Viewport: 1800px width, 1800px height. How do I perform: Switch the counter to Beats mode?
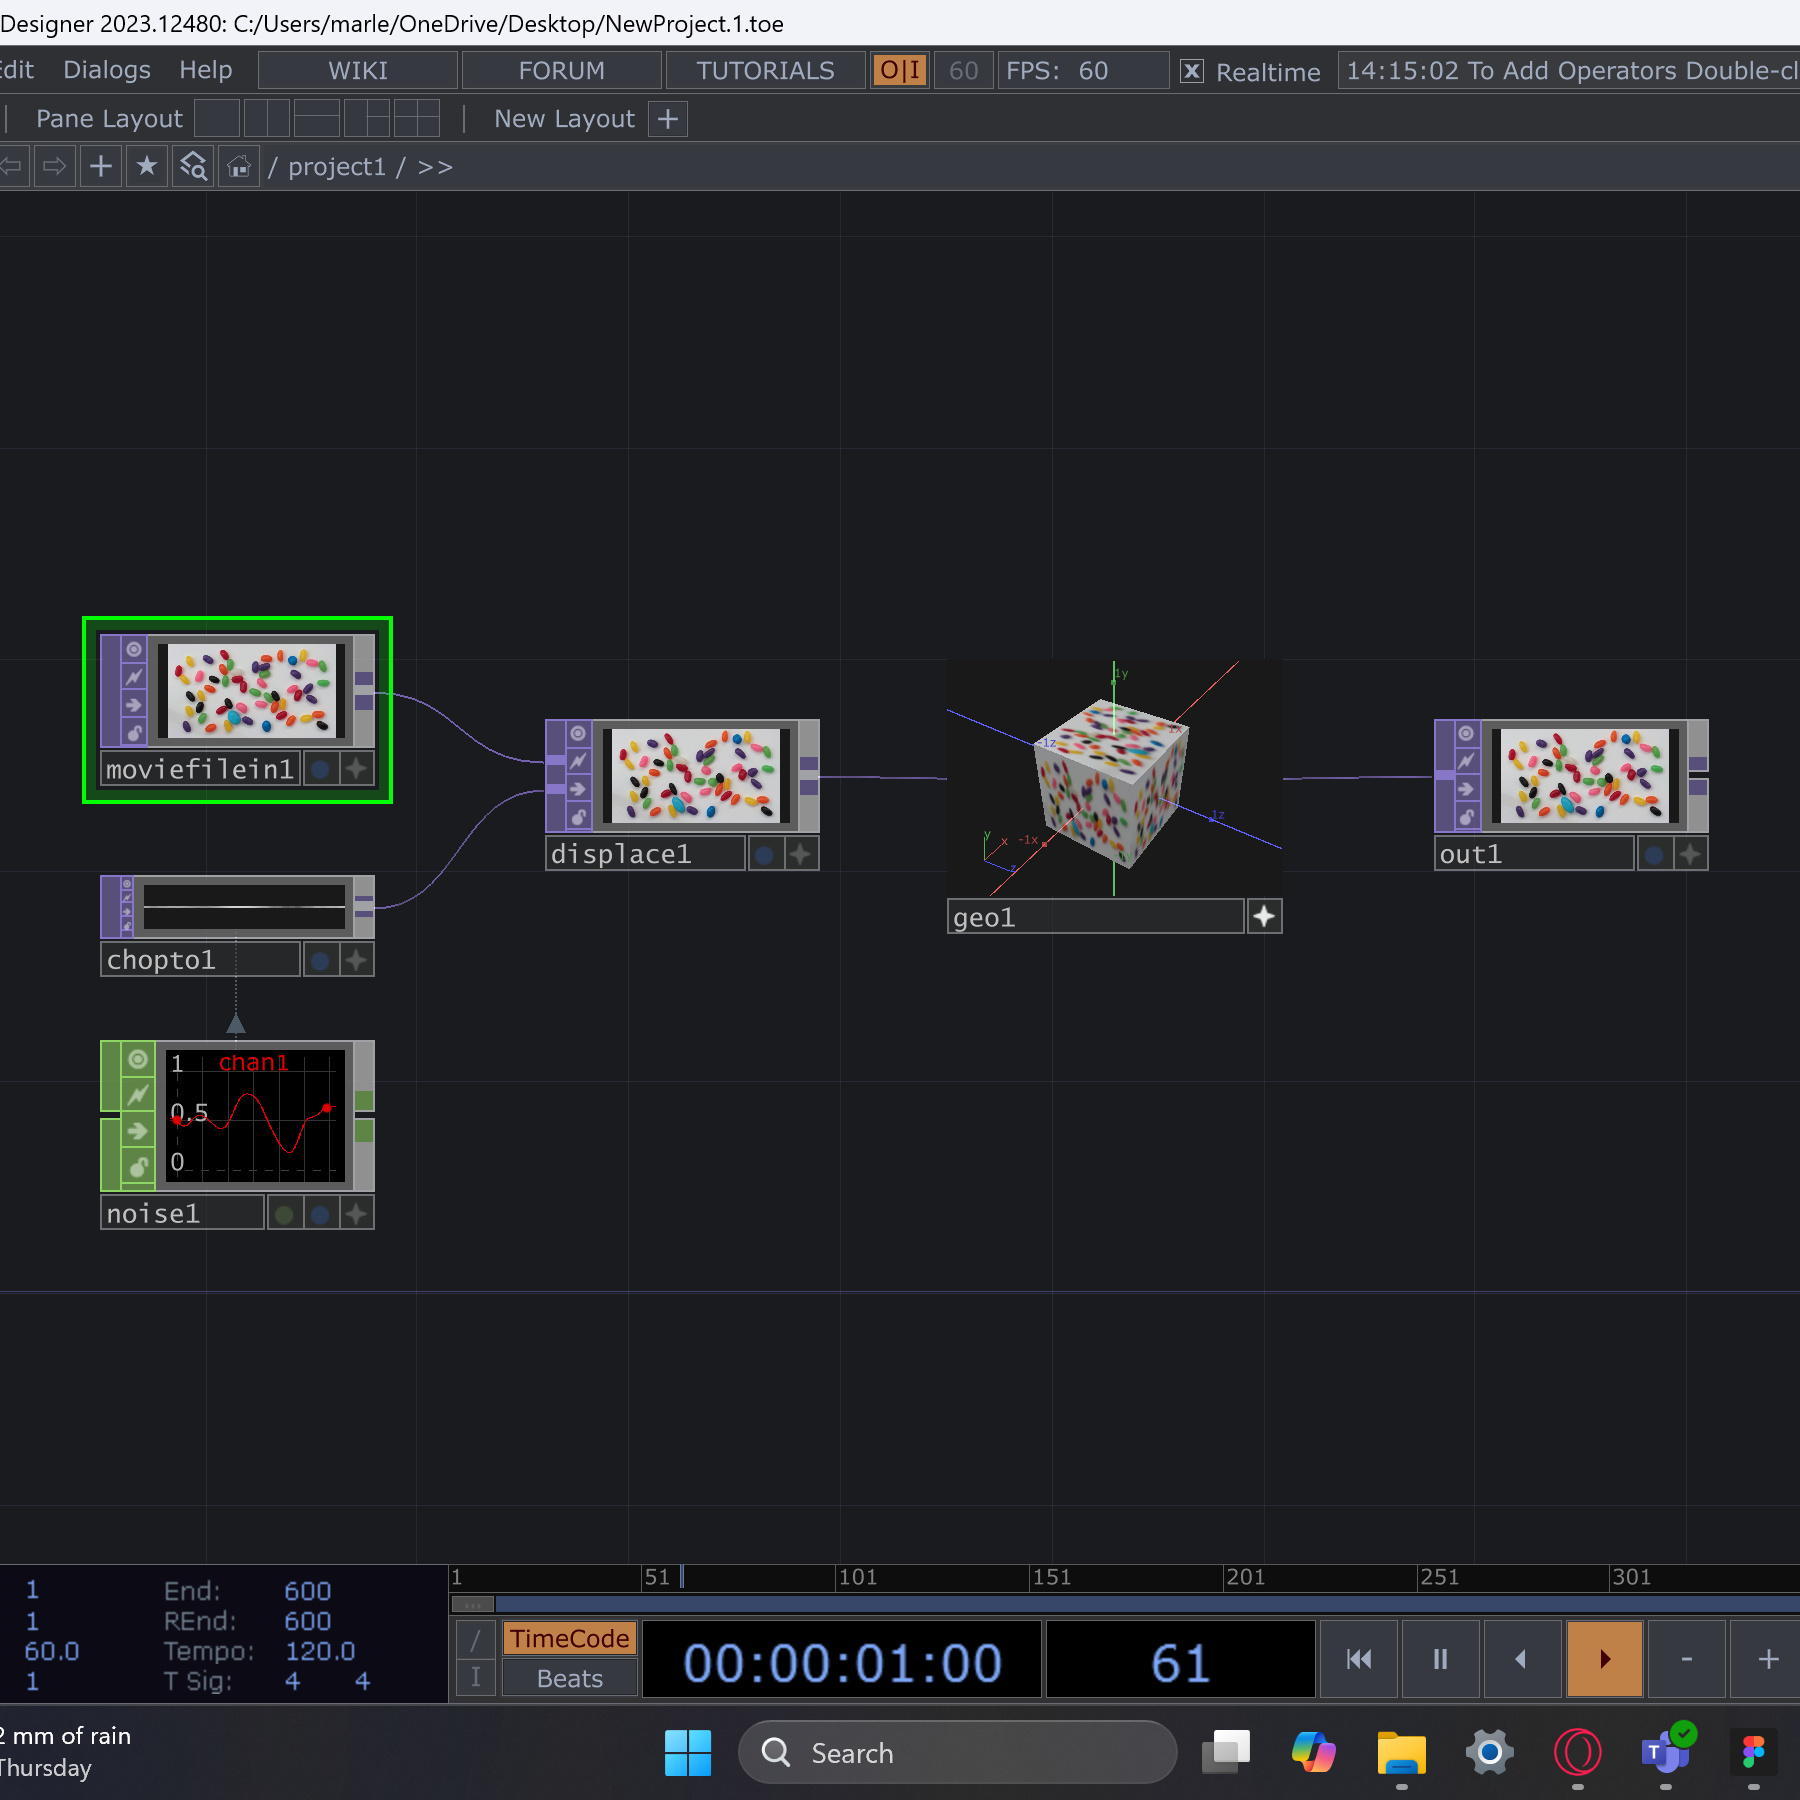click(x=568, y=1677)
